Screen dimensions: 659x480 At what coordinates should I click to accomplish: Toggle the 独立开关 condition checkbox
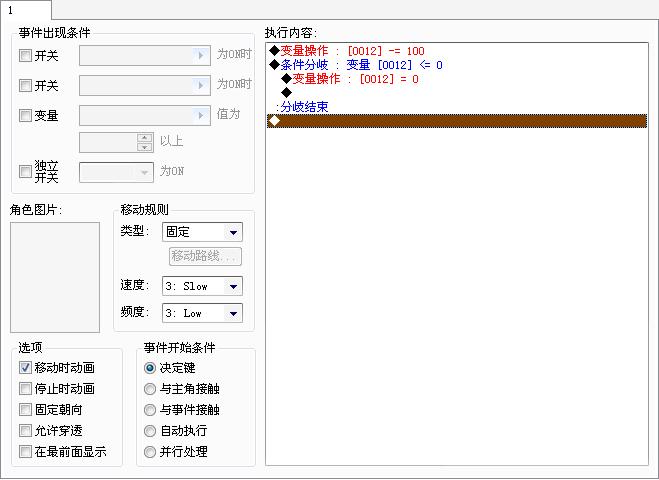[x=25, y=171]
